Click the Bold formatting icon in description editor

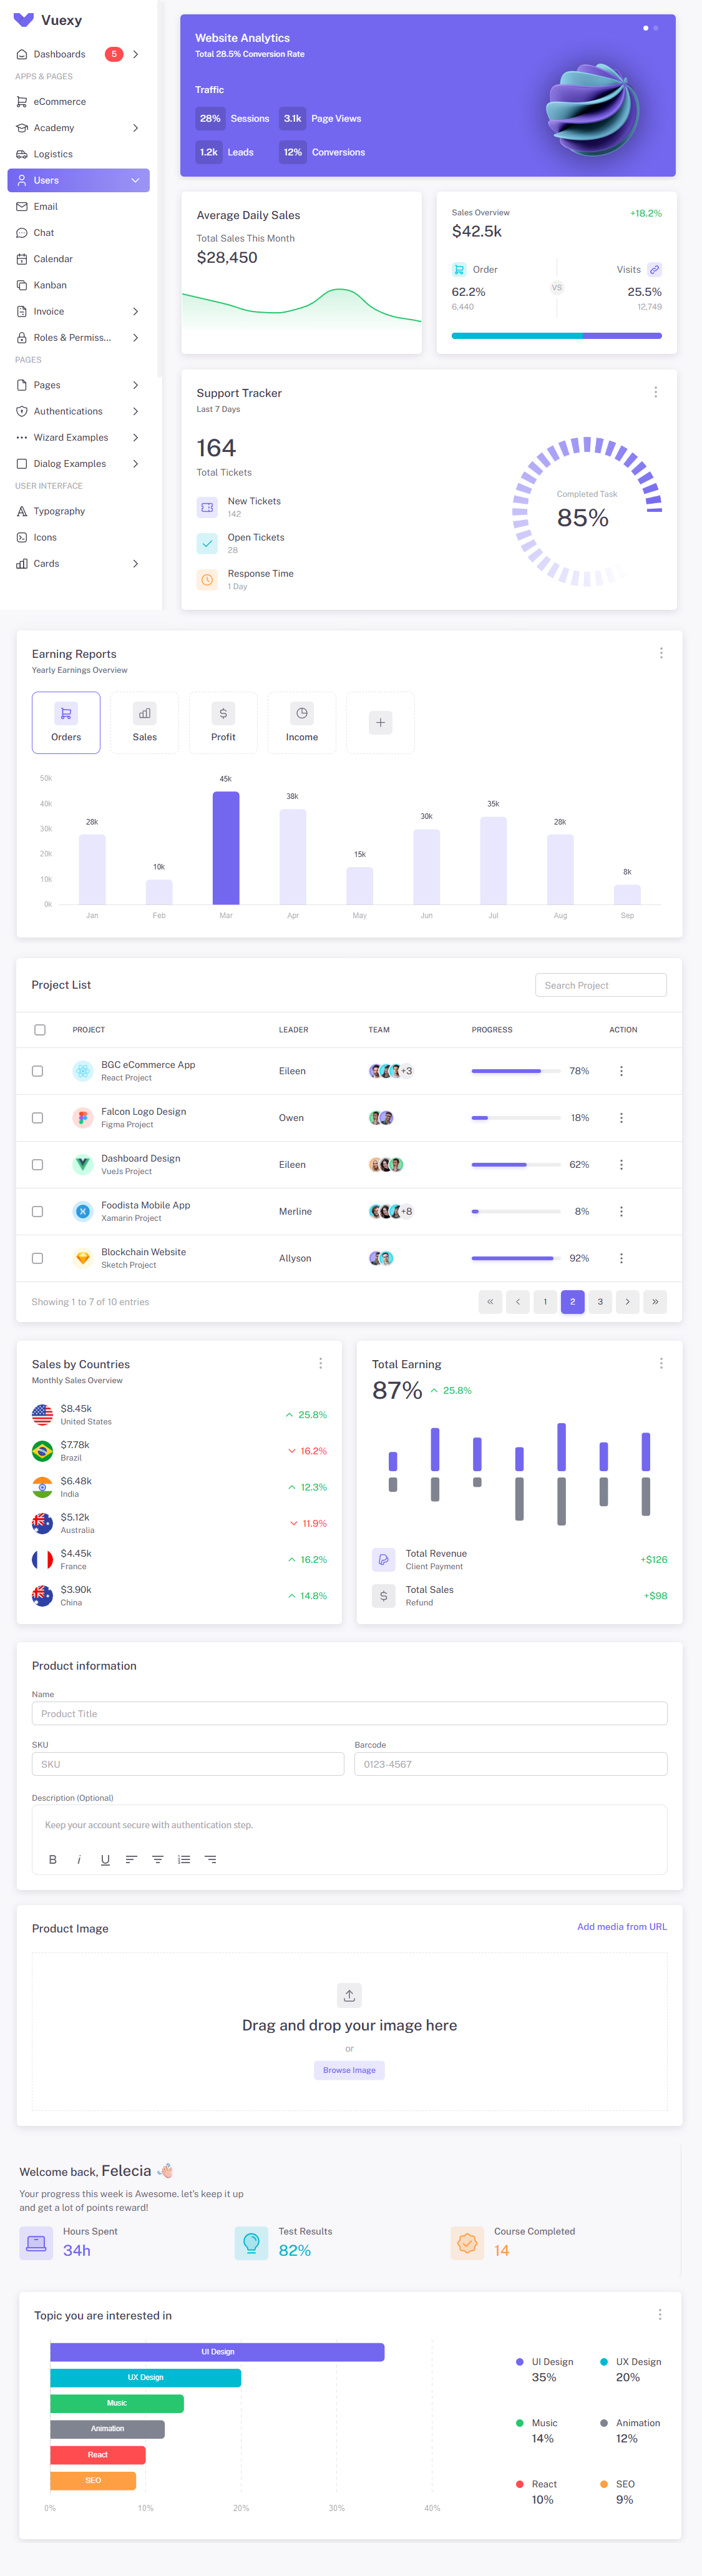[53, 1859]
